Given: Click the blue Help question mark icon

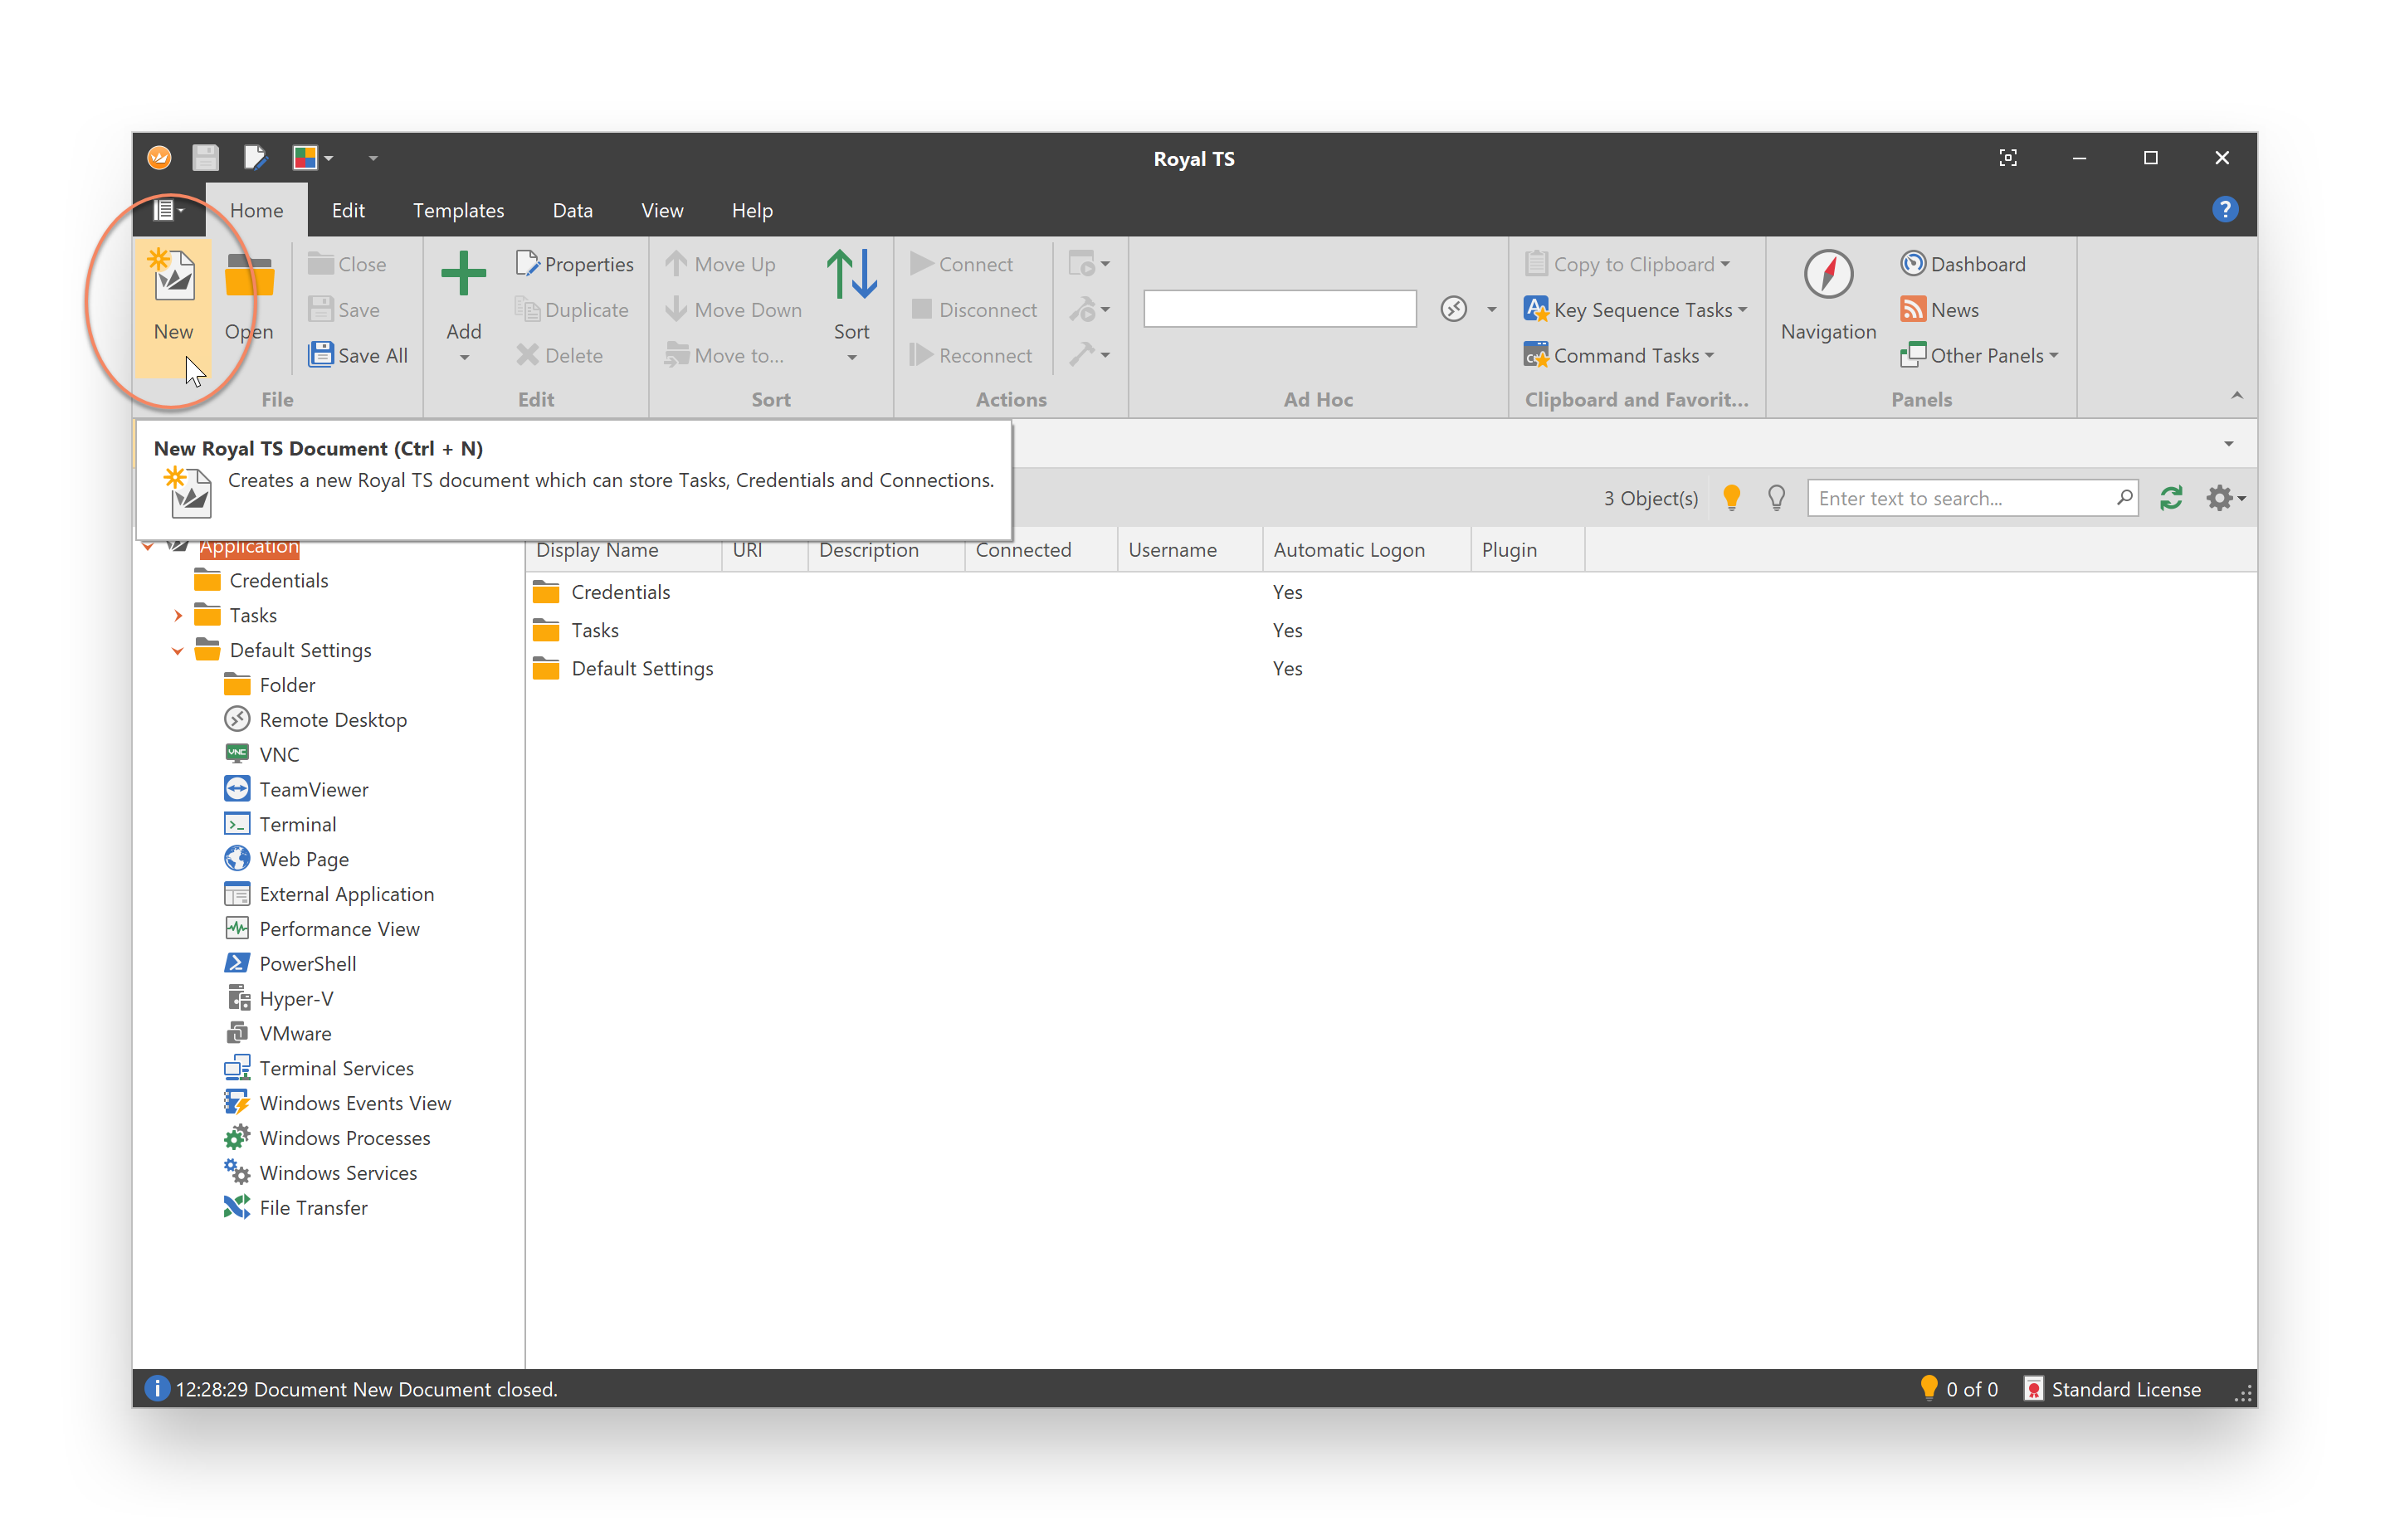Looking at the screenshot, I should (x=2224, y=210).
